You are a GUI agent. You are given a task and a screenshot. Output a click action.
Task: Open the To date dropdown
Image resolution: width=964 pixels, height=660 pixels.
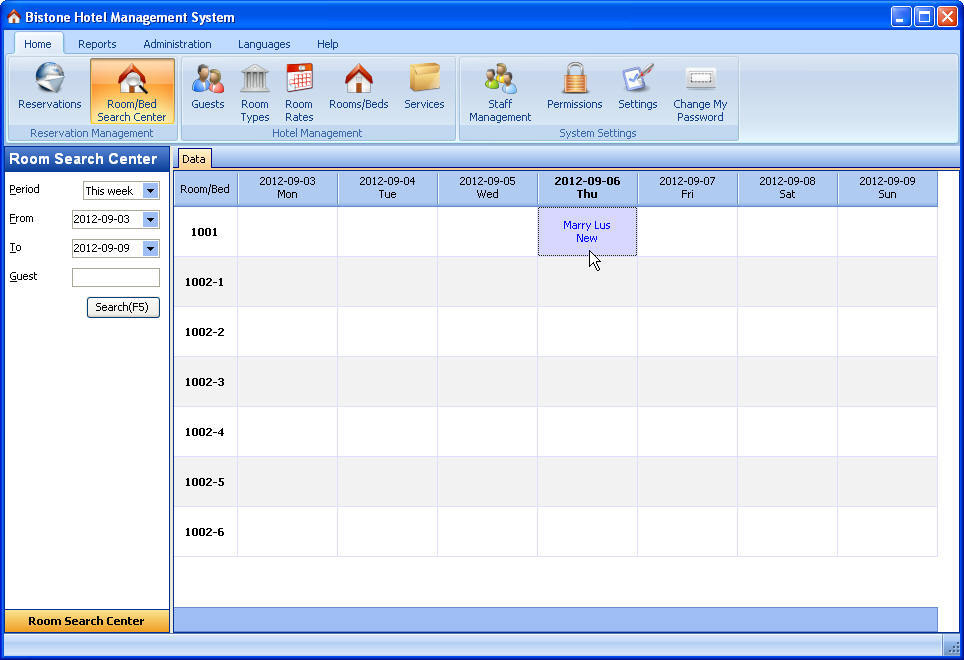tap(151, 249)
